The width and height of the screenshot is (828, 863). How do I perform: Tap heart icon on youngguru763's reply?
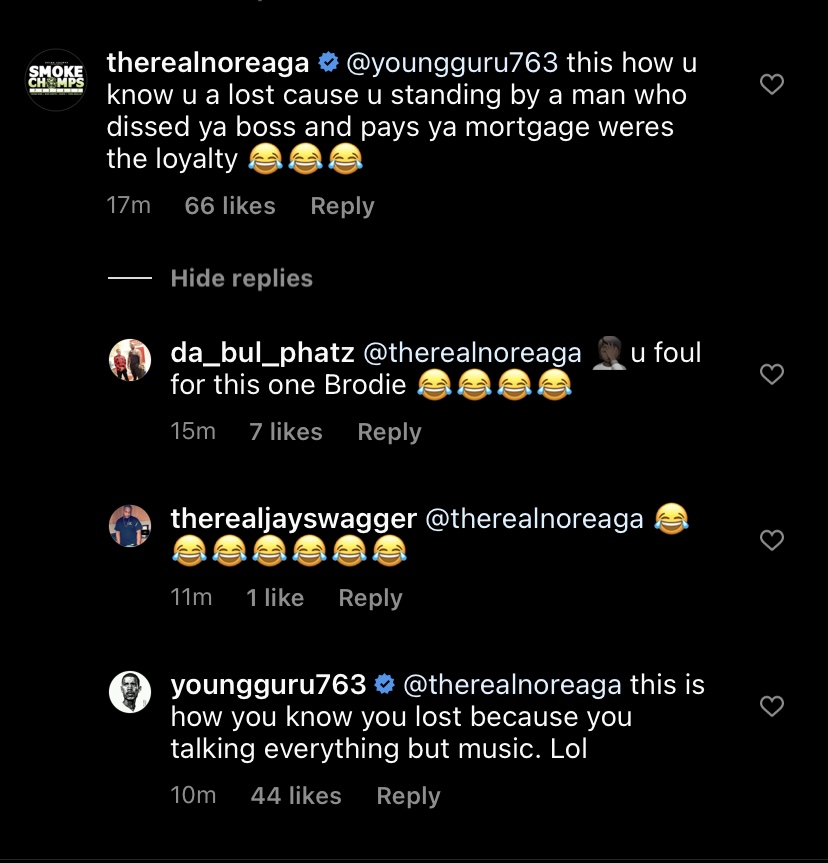[x=772, y=707]
